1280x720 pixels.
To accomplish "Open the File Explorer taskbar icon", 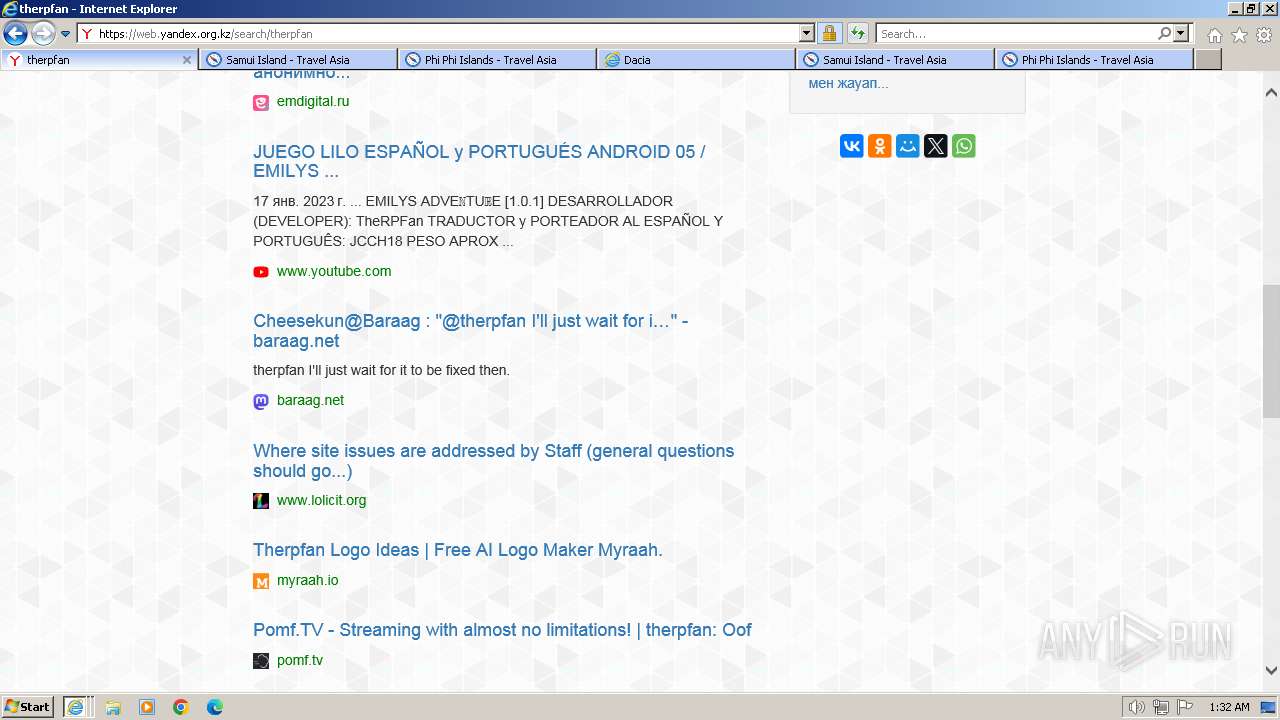I will coord(113,707).
